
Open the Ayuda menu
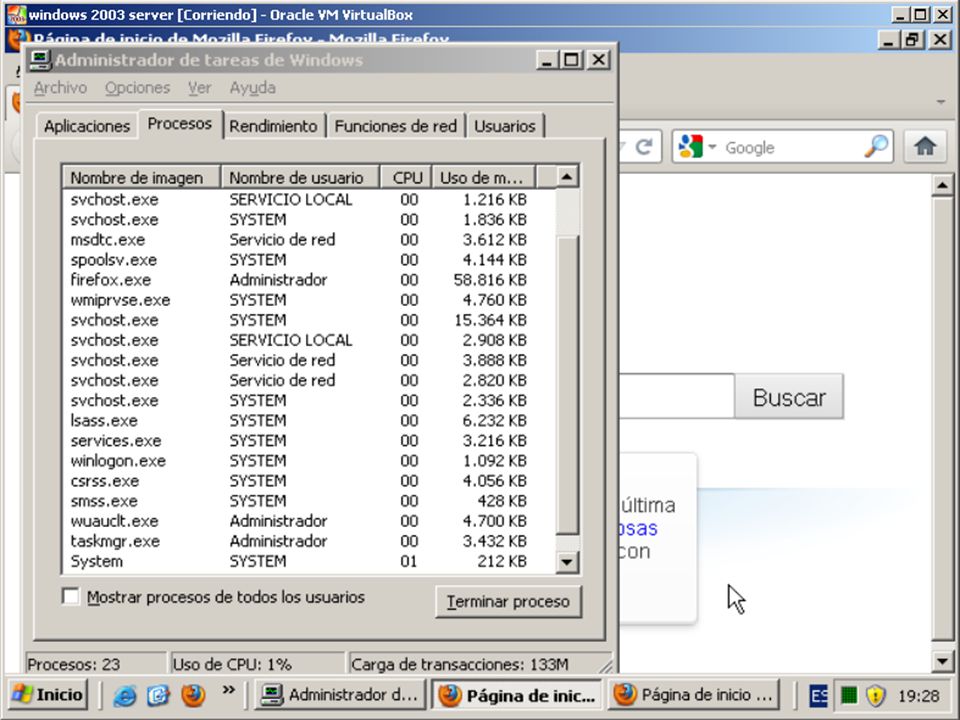252,88
